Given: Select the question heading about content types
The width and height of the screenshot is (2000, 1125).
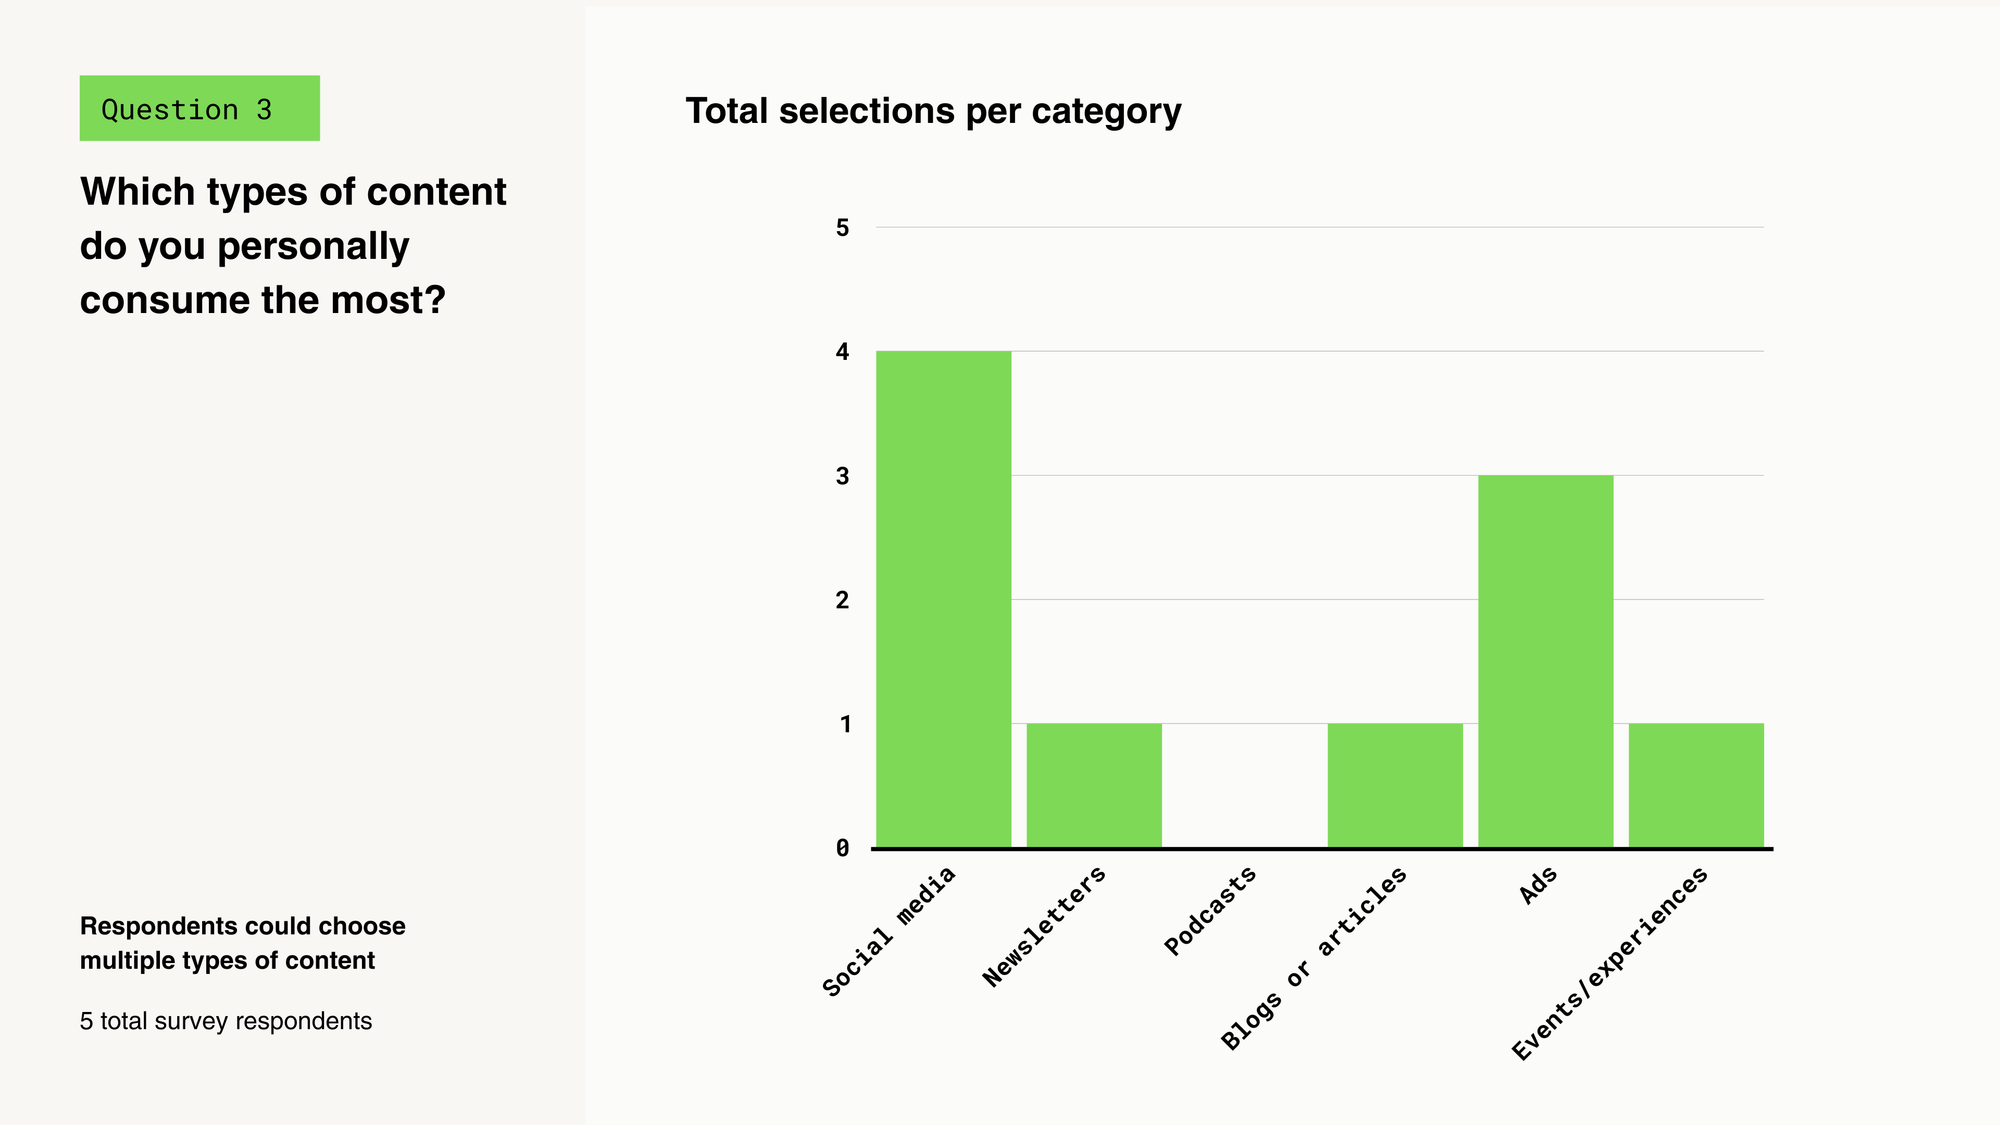Looking at the screenshot, I should point(293,246).
